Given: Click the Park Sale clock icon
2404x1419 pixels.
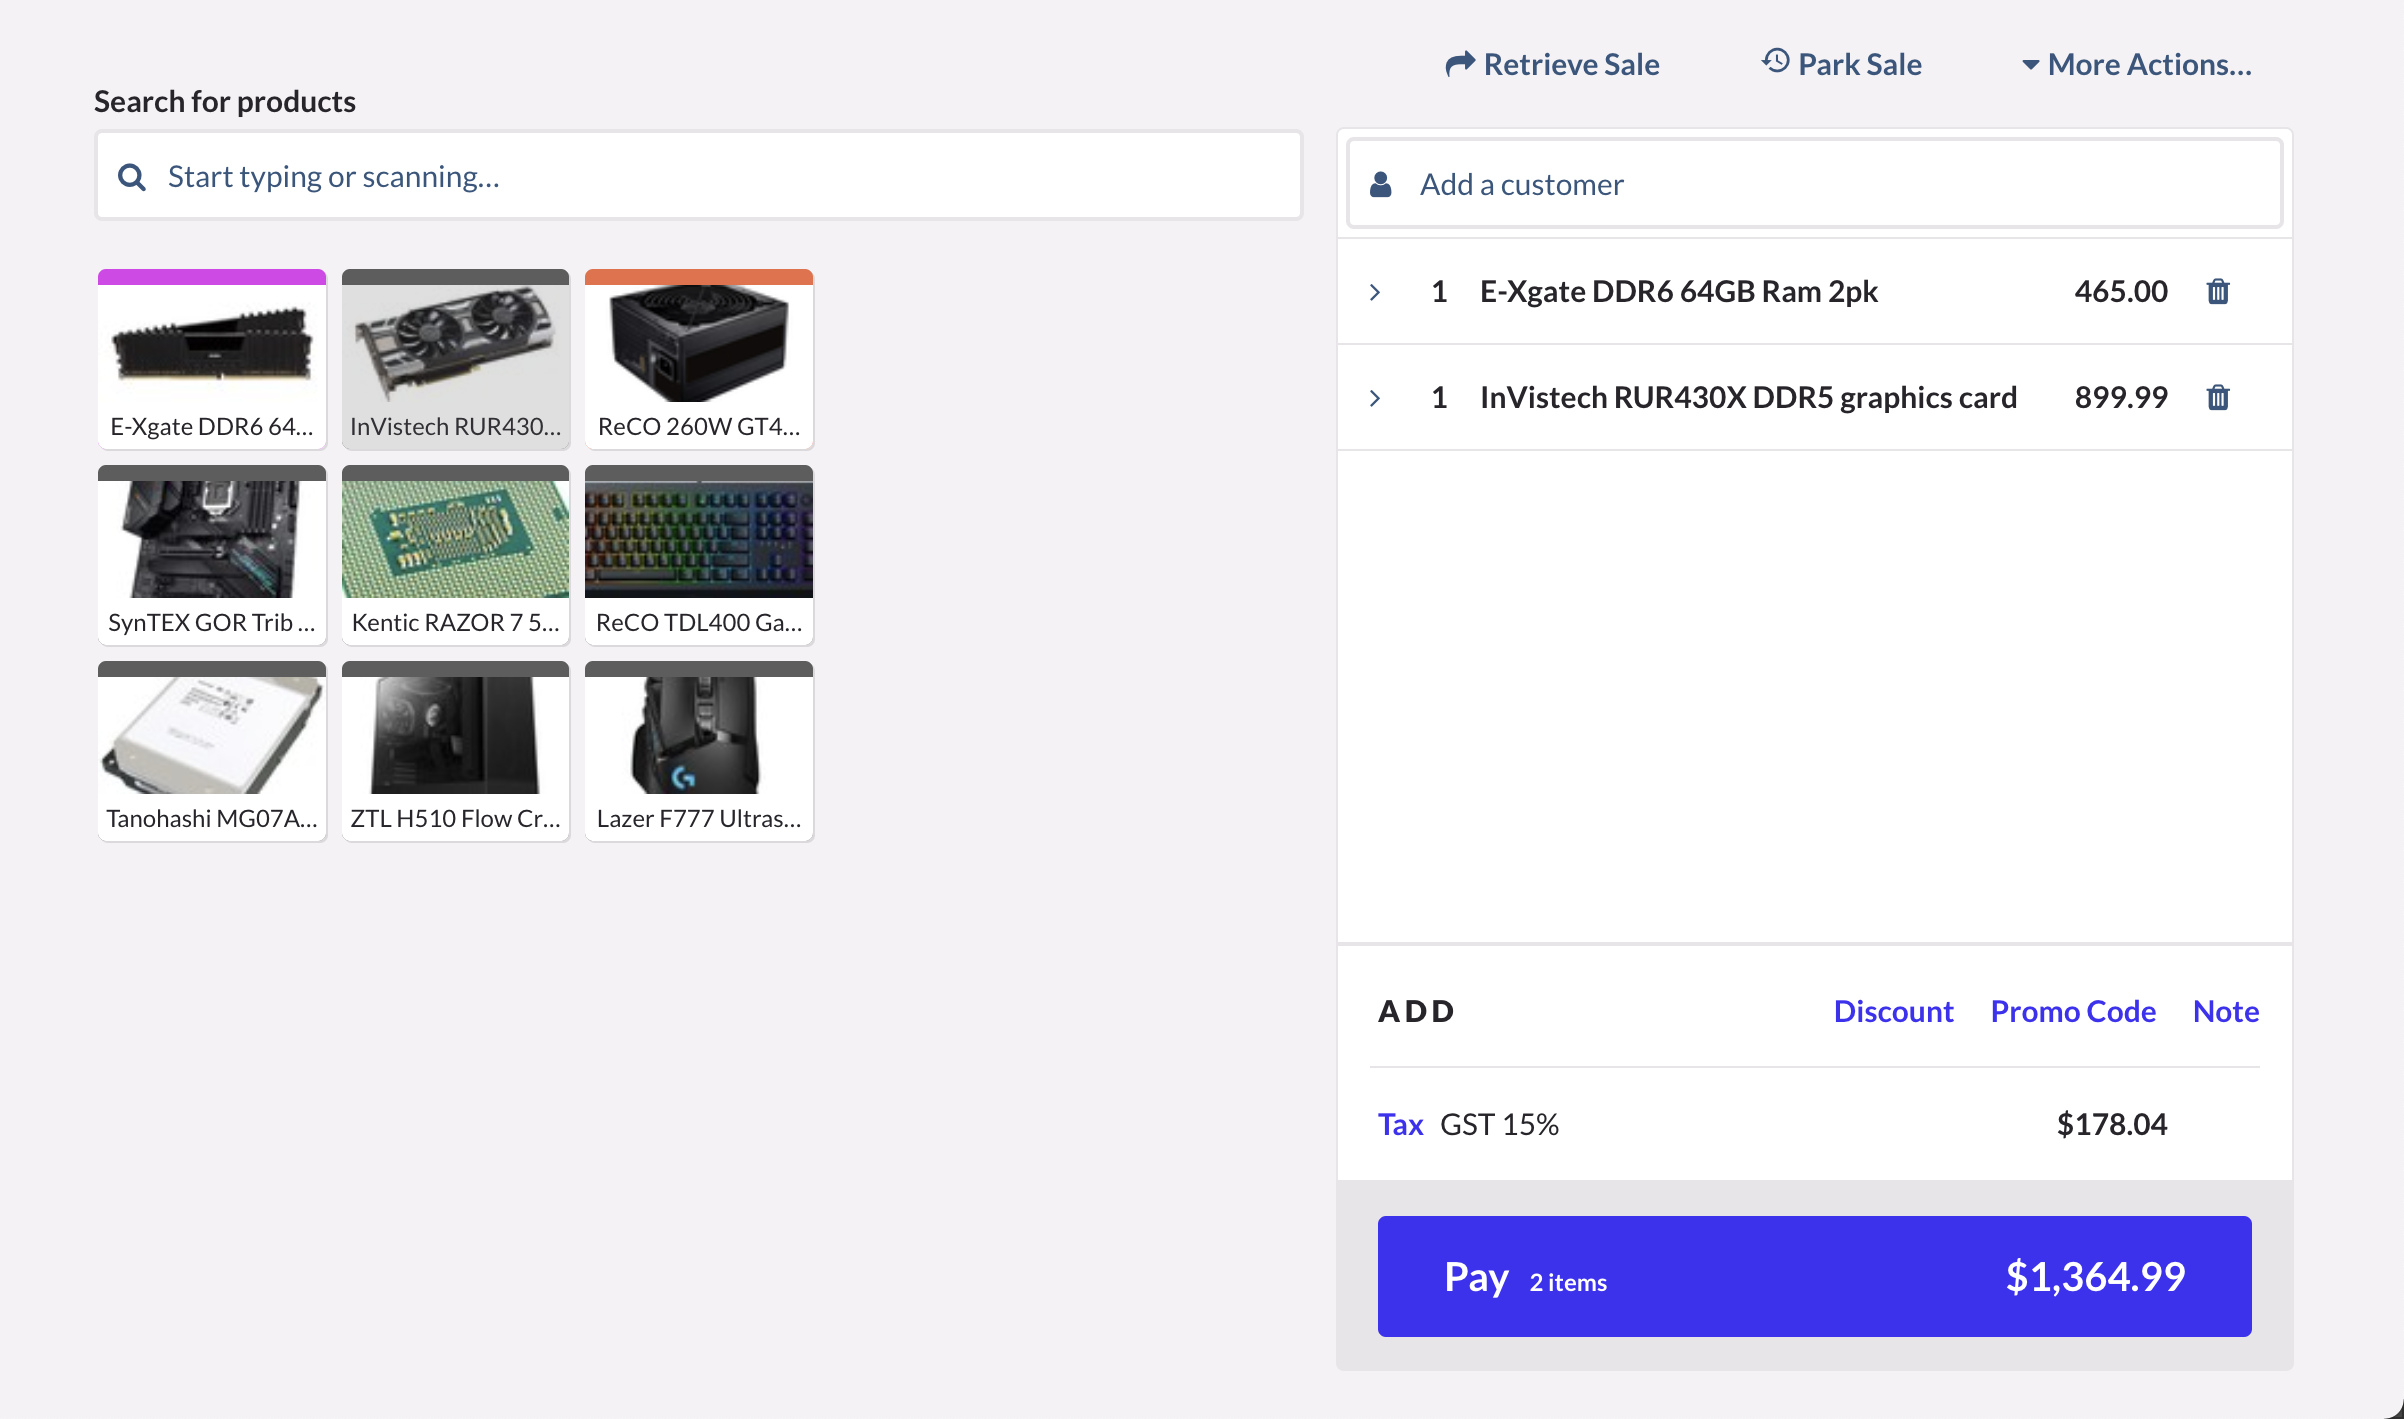Looking at the screenshot, I should (x=1773, y=62).
